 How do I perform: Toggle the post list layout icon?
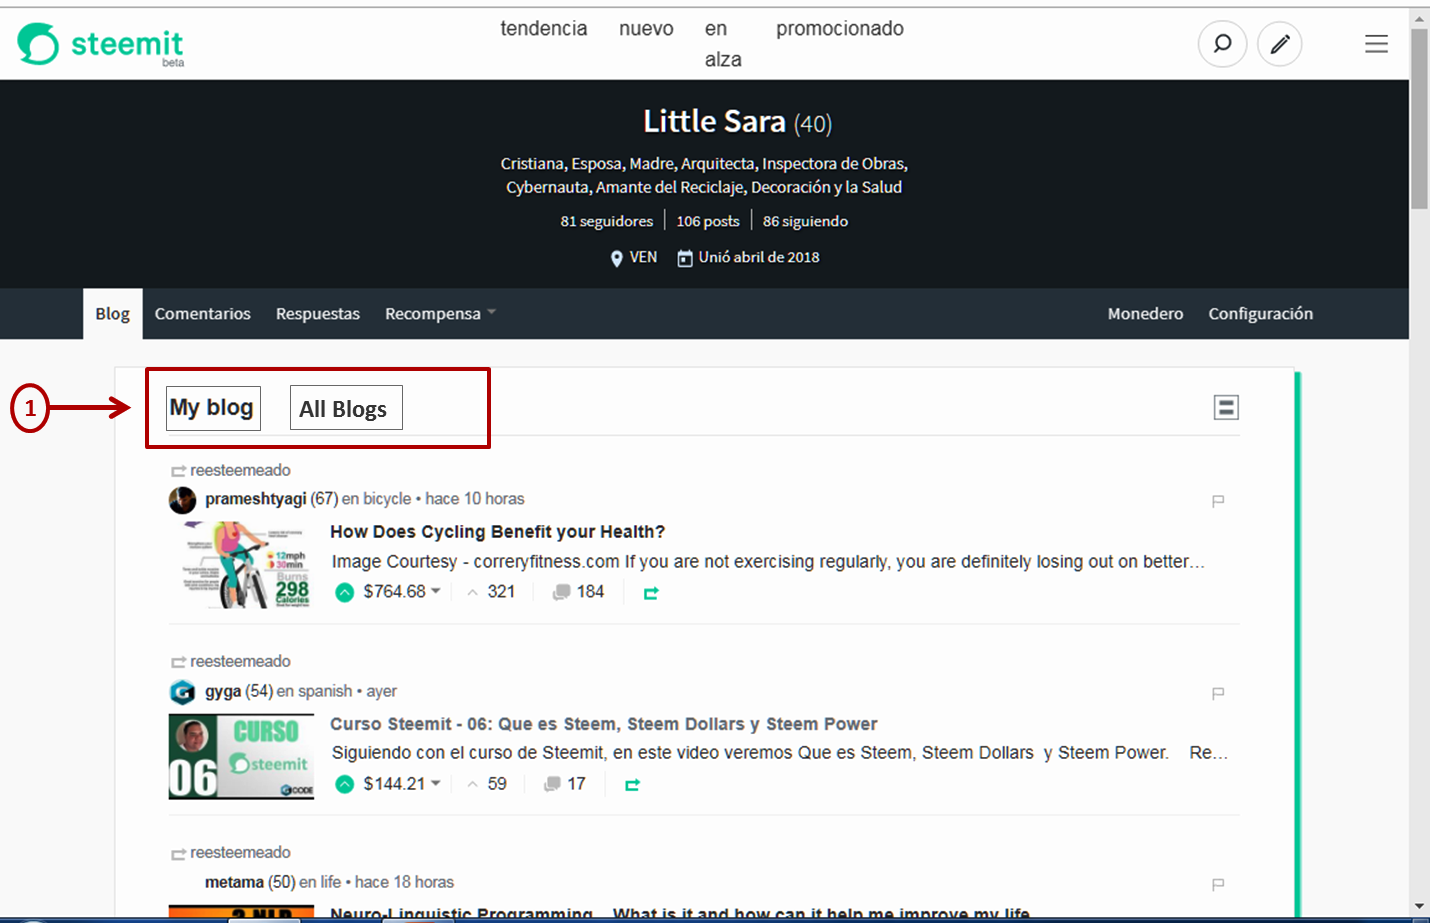(1226, 407)
